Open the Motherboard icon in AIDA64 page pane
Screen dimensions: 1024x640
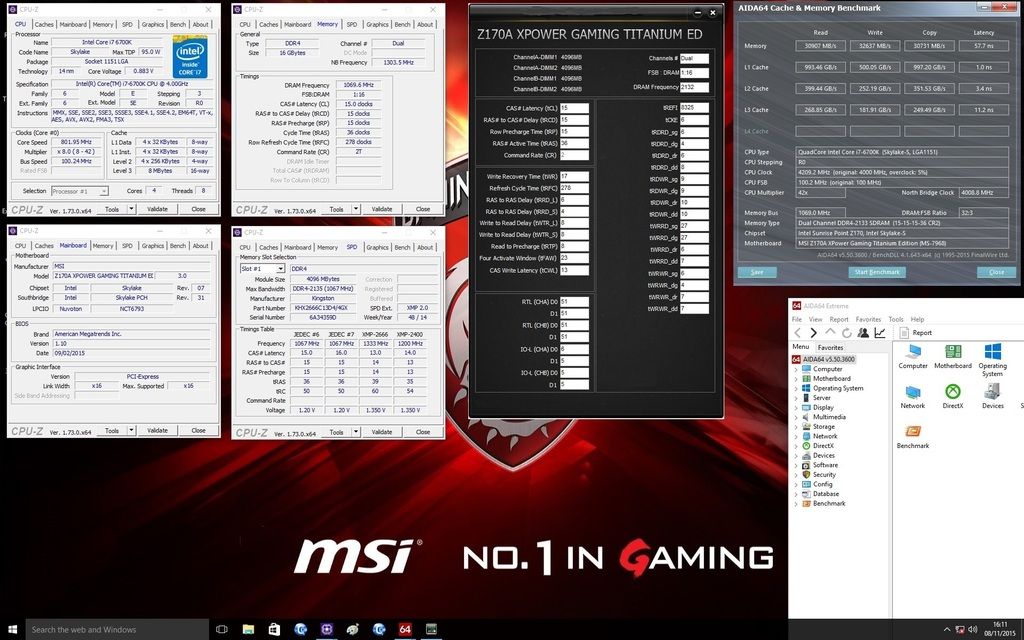click(953, 357)
